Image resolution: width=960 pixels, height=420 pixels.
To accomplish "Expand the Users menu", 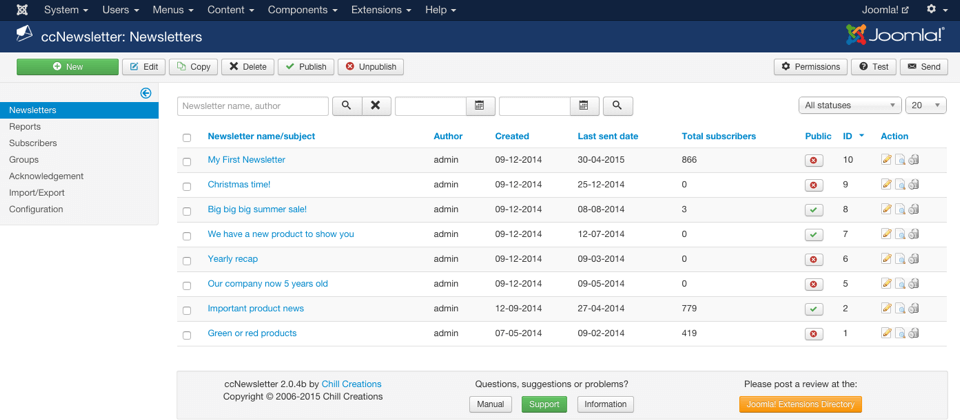I will (121, 10).
